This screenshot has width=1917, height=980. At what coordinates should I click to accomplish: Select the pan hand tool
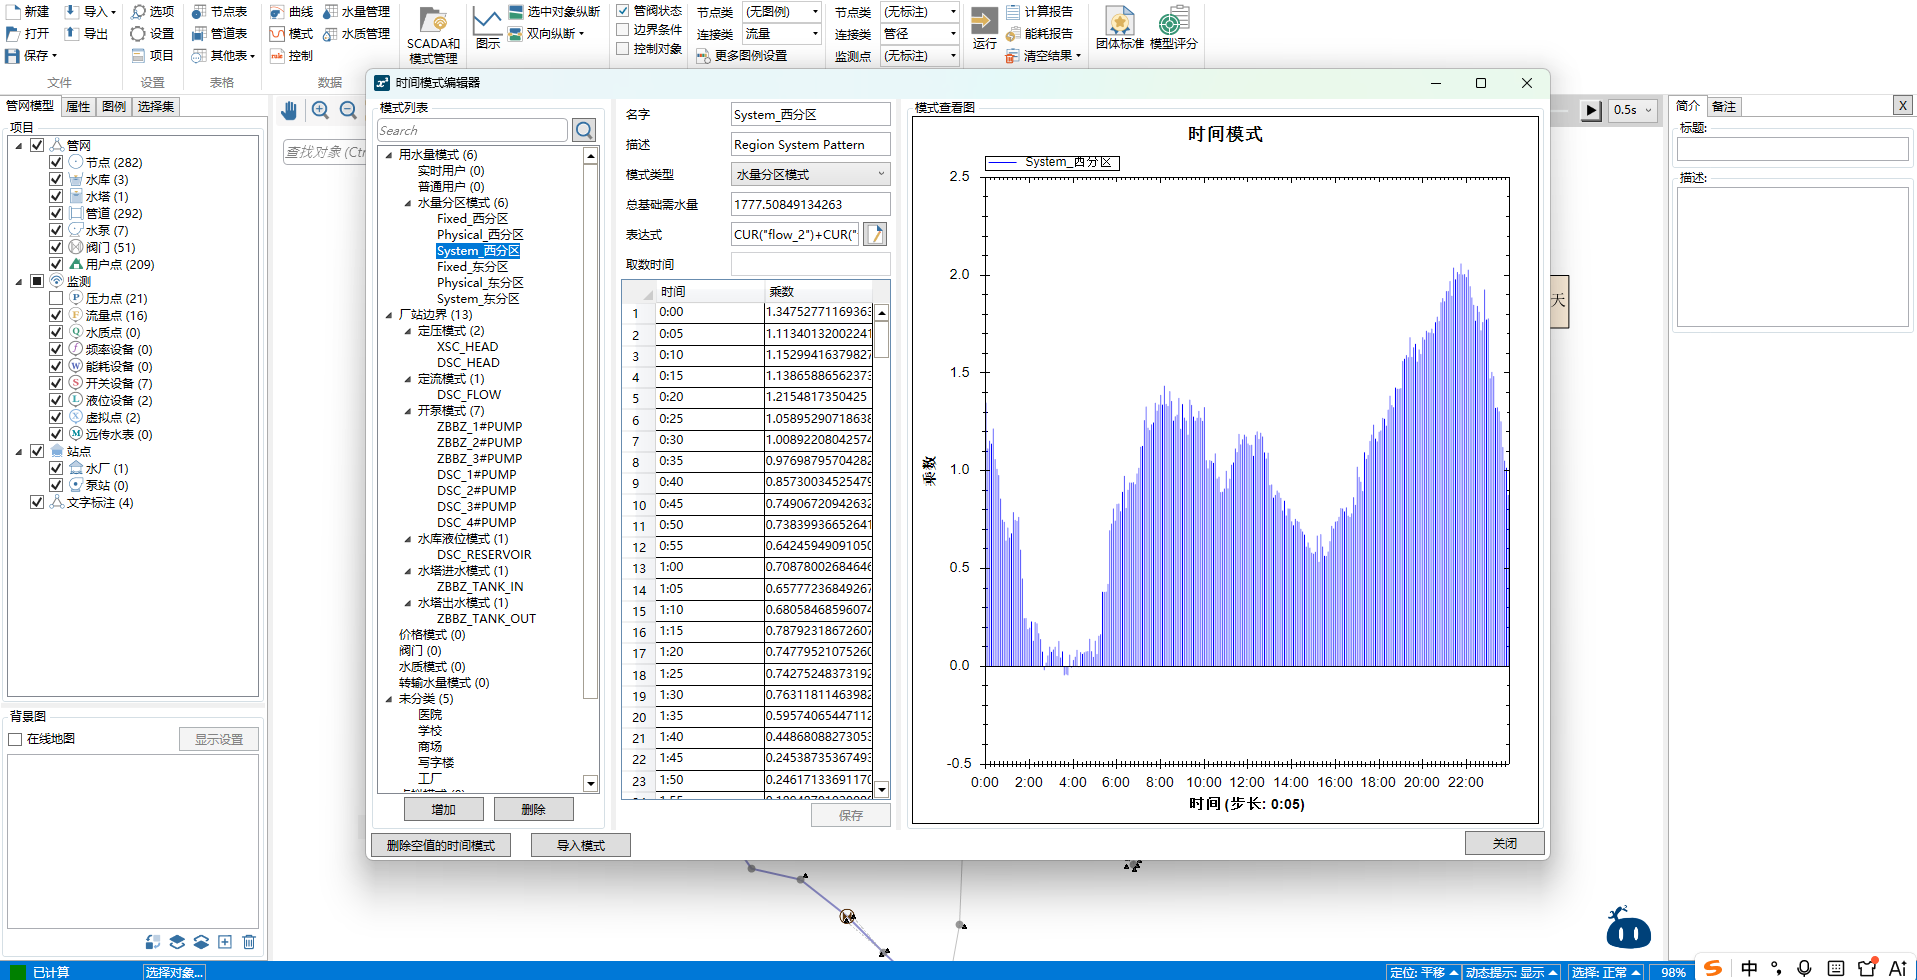pyautogui.click(x=289, y=110)
